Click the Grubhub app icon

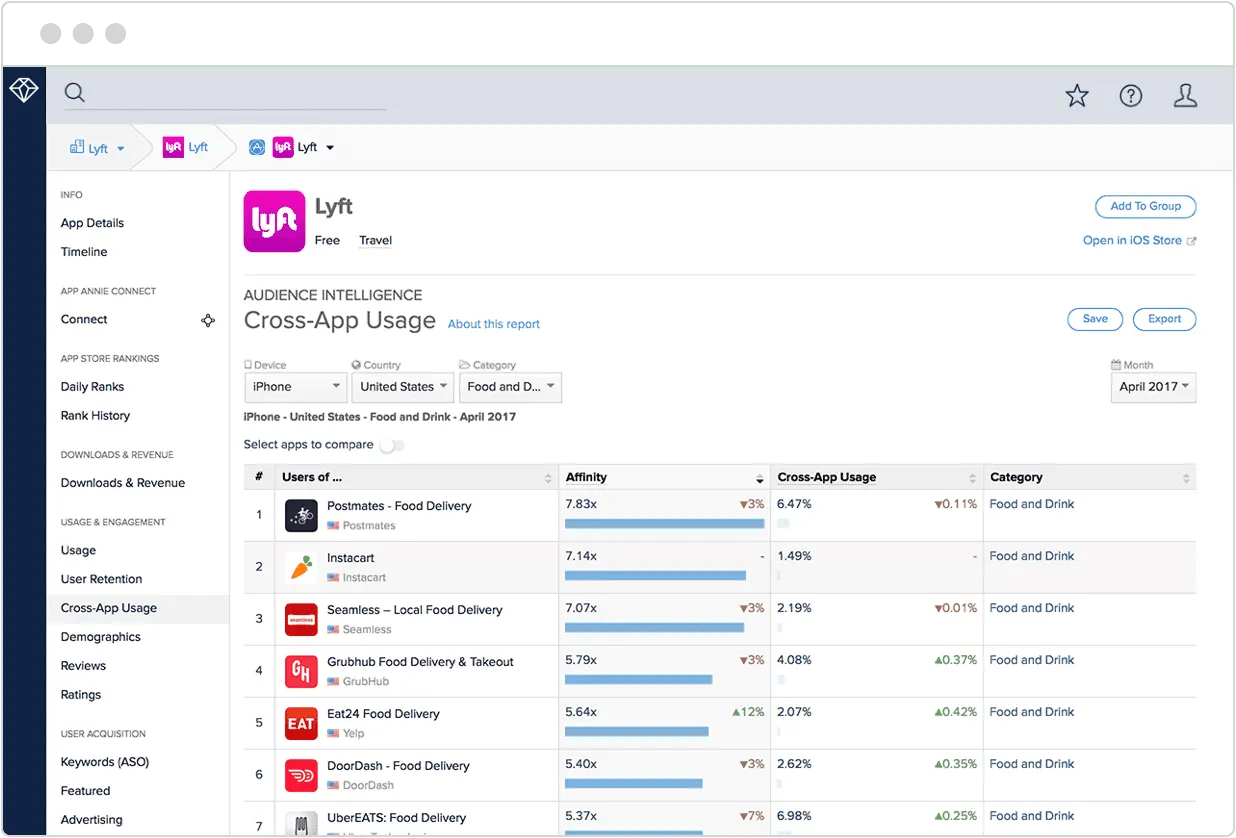point(301,671)
